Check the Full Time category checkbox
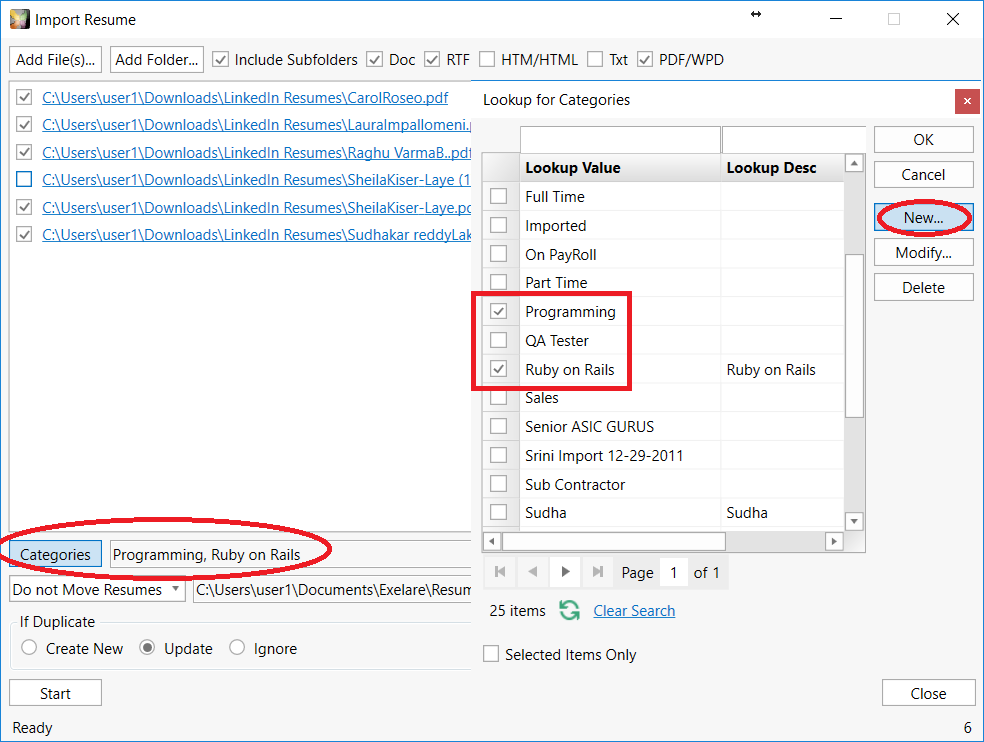 [498, 196]
